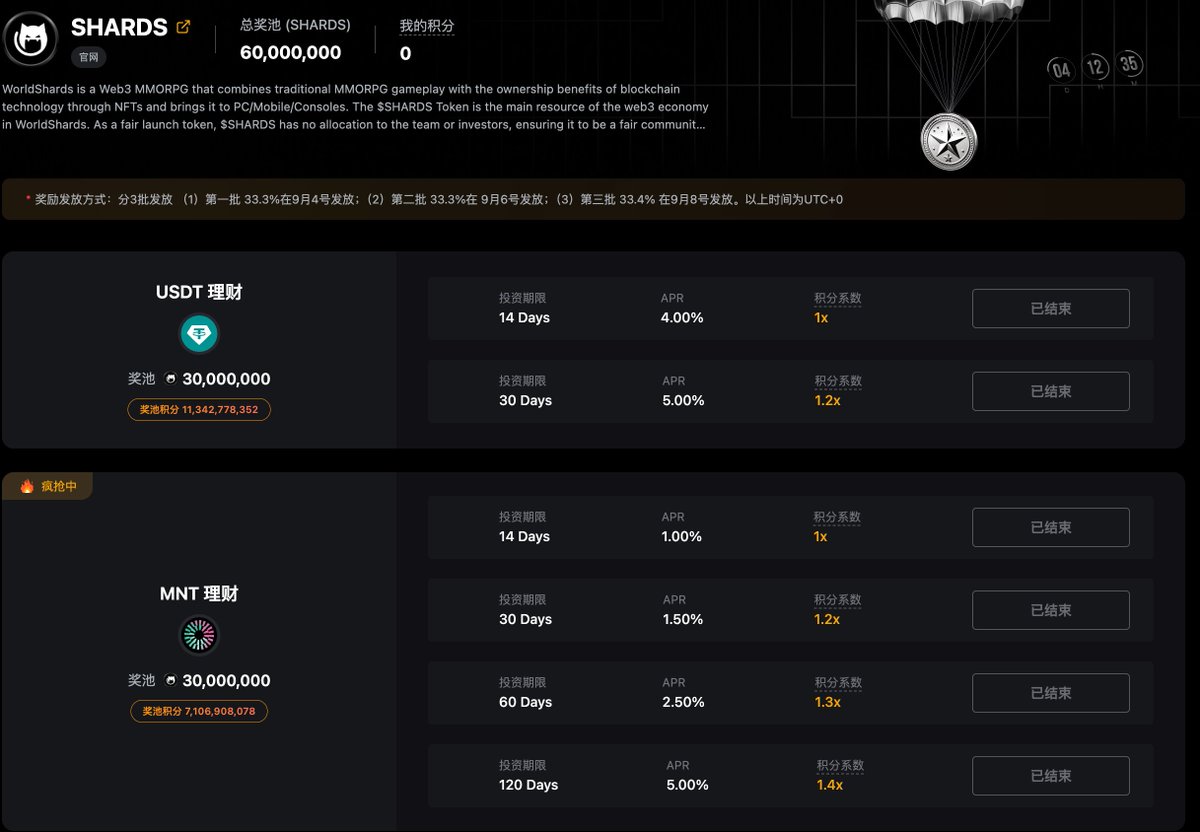This screenshot has width=1200, height=832.
Task: Click the 奖池积分 7,106,908,078 badge
Action: click(x=199, y=712)
